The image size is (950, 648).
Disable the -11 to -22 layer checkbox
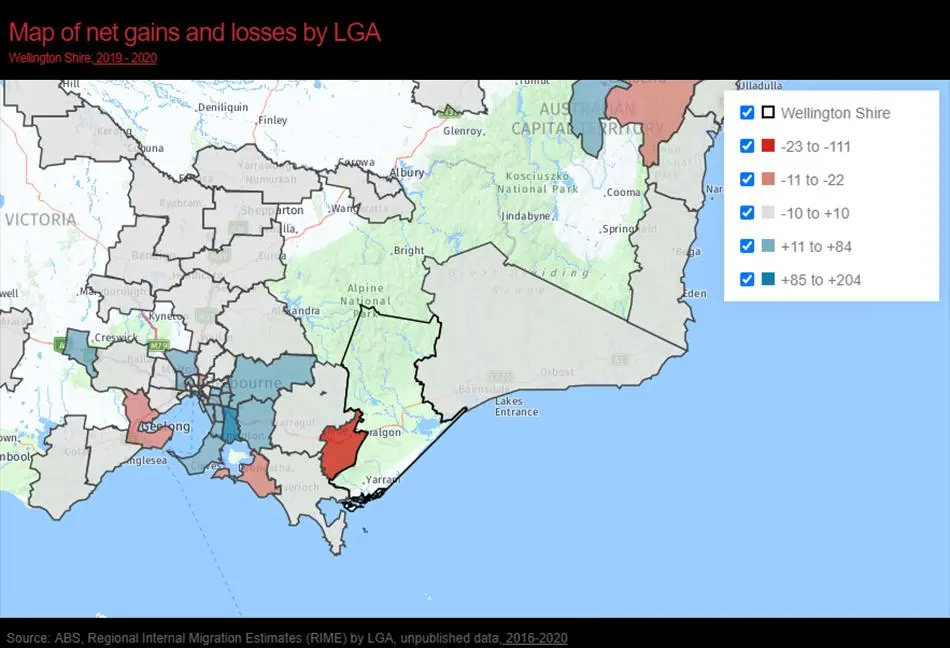(x=747, y=179)
